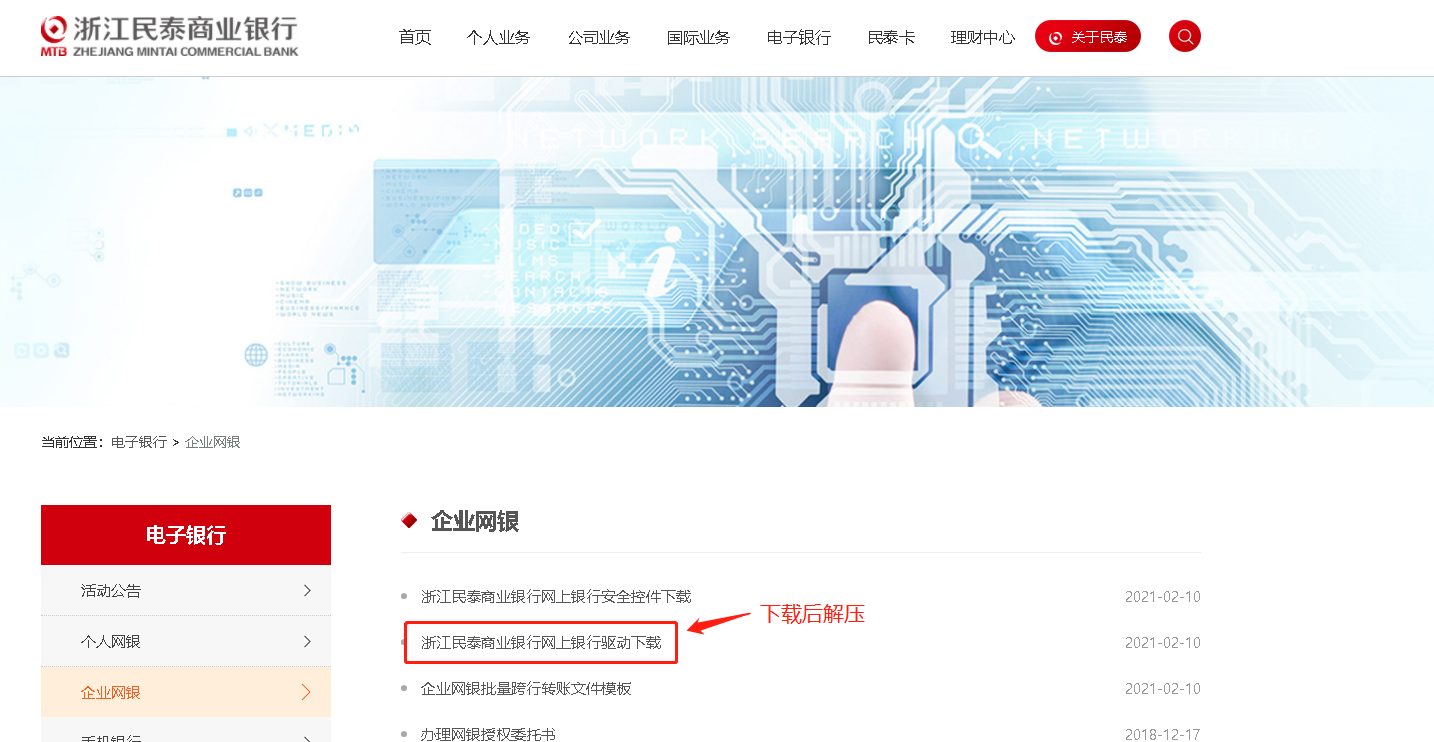Expand the 企业网银 sidebar chevron arrow
This screenshot has width=1434, height=742.
tap(307, 692)
